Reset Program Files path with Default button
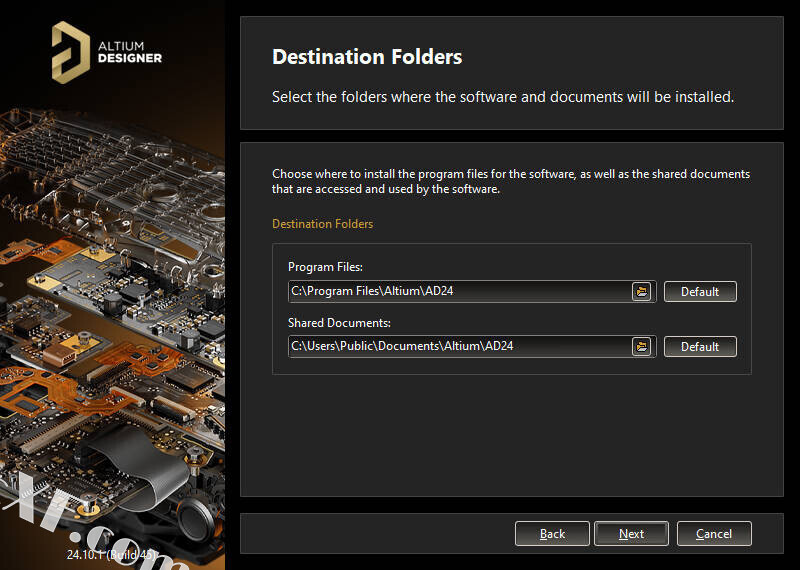The width and height of the screenshot is (800, 570). point(700,291)
